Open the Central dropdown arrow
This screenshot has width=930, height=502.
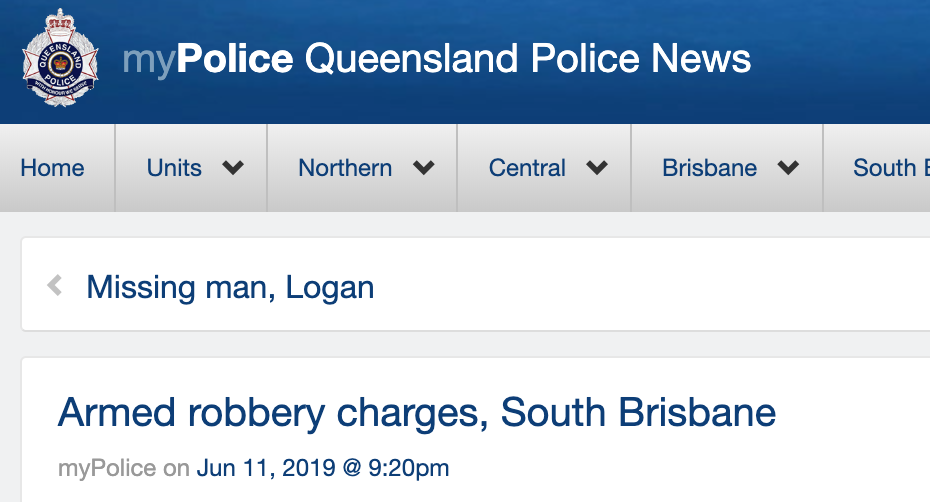[597, 168]
